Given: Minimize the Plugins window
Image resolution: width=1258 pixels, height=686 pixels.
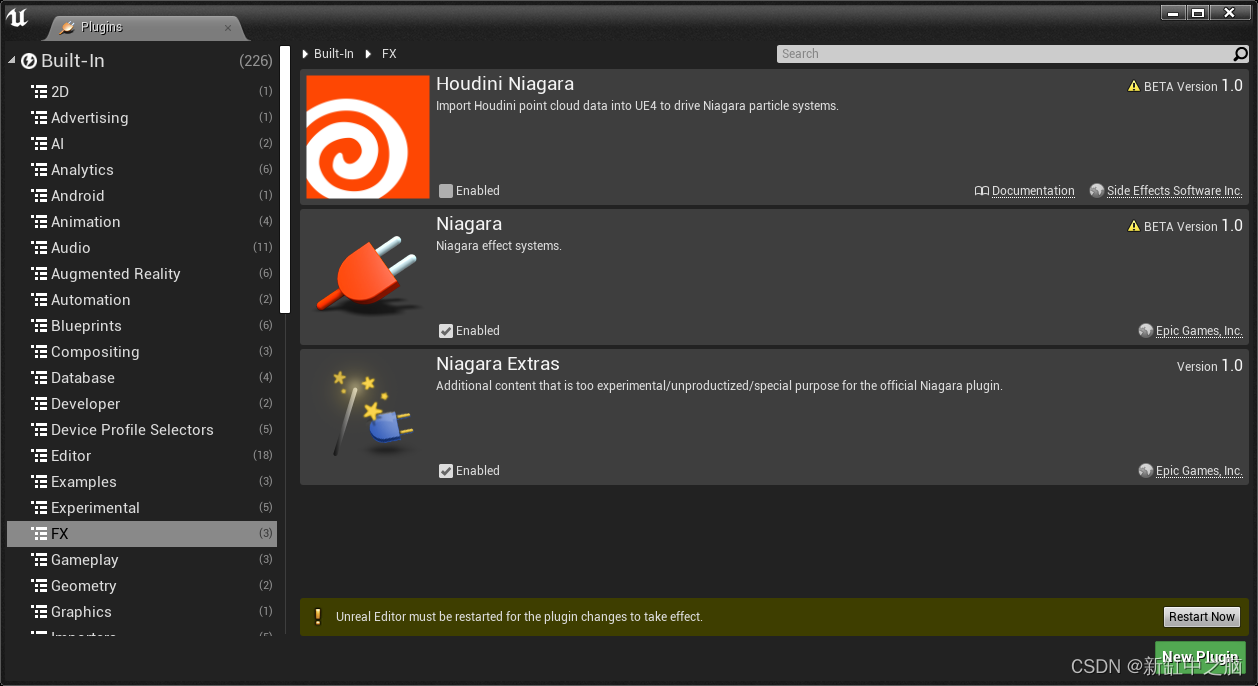Looking at the screenshot, I should click(x=1173, y=13).
